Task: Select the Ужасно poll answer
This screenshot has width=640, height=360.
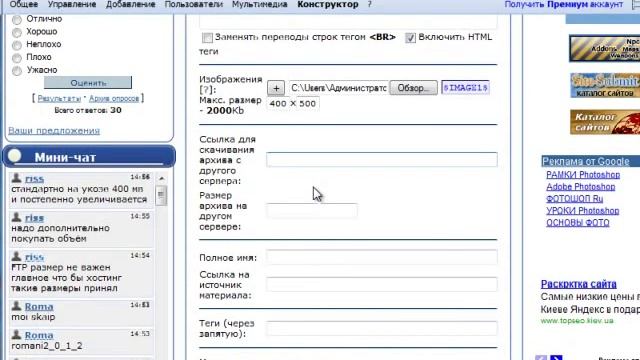Action: click(17, 71)
